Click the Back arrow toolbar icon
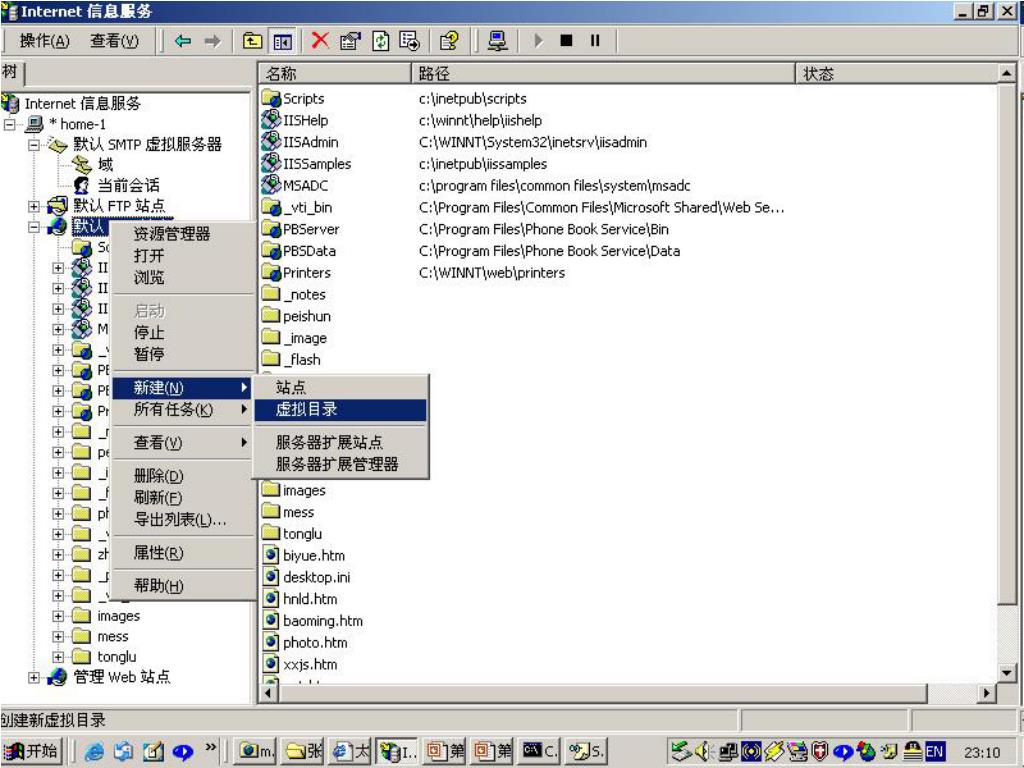Viewport: 1024px width, 768px height. (x=183, y=41)
